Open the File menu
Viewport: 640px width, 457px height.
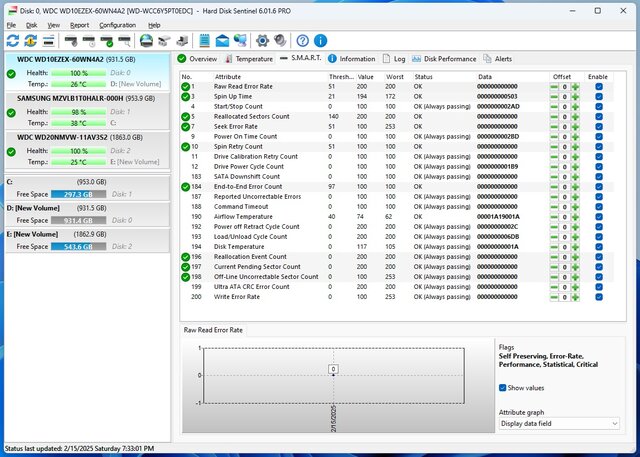pos(11,25)
